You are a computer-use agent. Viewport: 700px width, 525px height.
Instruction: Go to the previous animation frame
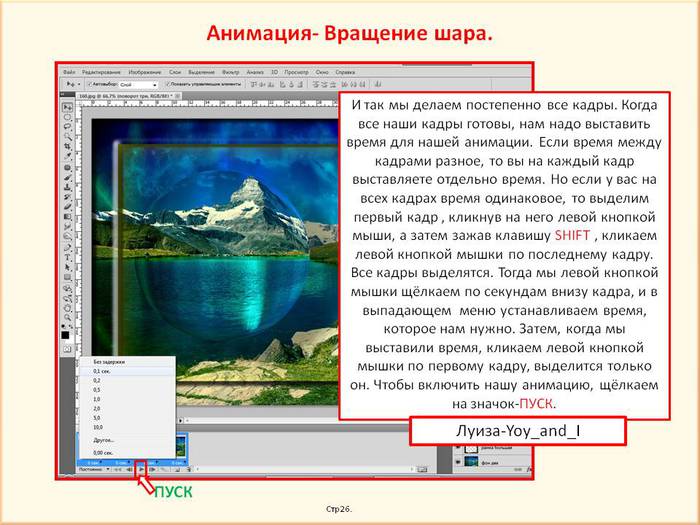tap(129, 469)
